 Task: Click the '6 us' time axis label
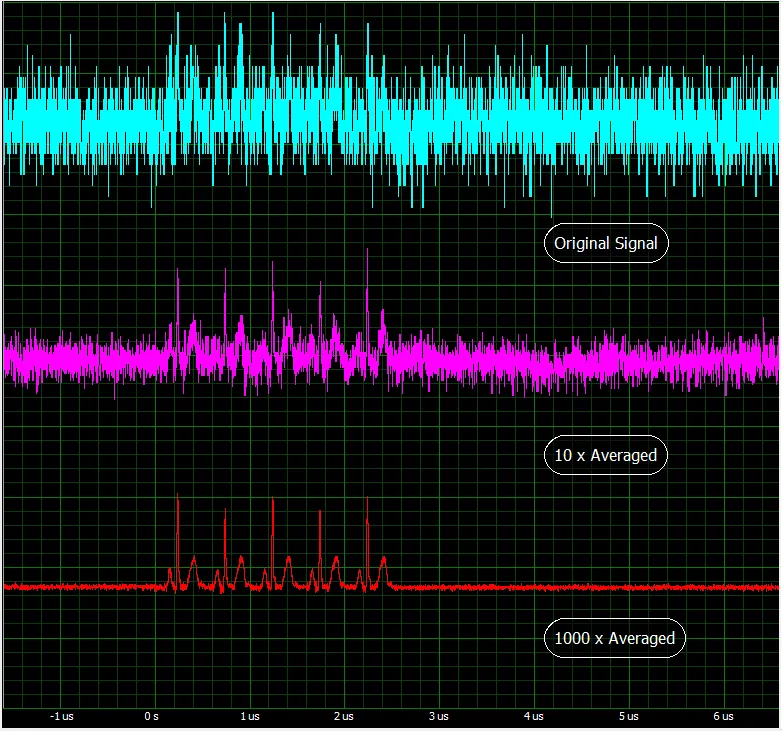(x=723, y=716)
